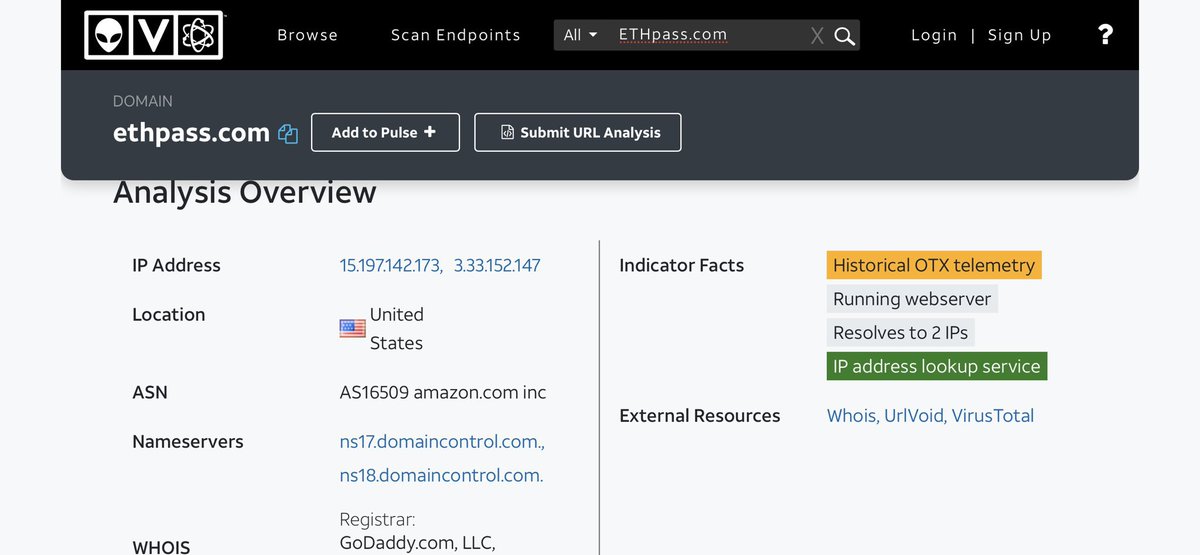Viewport: 1200px width, 555px height.
Task: Open the Browse menu
Action: (307, 35)
